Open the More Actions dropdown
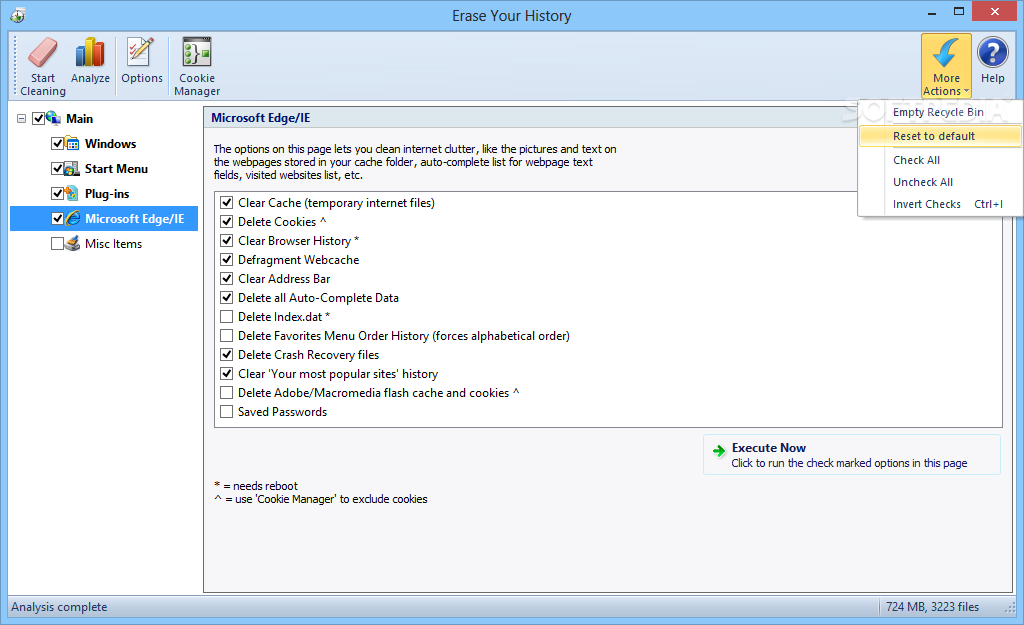The image size is (1024, 625). pos(946,67)
